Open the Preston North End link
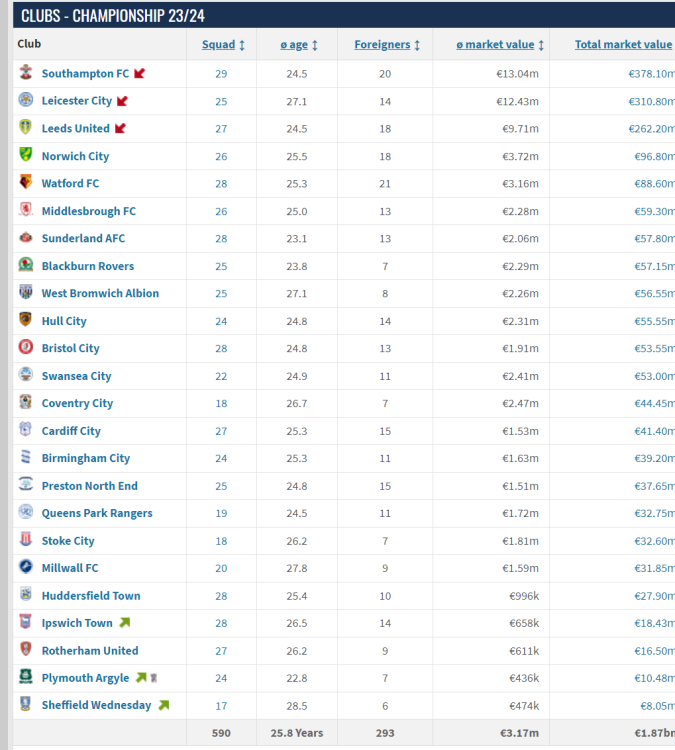This screenshot has width=675, height=750. pos(89,486)
